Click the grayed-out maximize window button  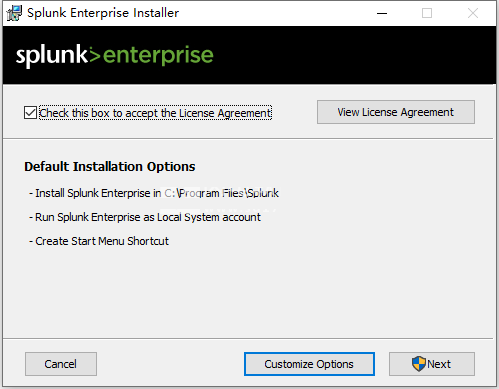pyautogui.click(x=427, y=13)
